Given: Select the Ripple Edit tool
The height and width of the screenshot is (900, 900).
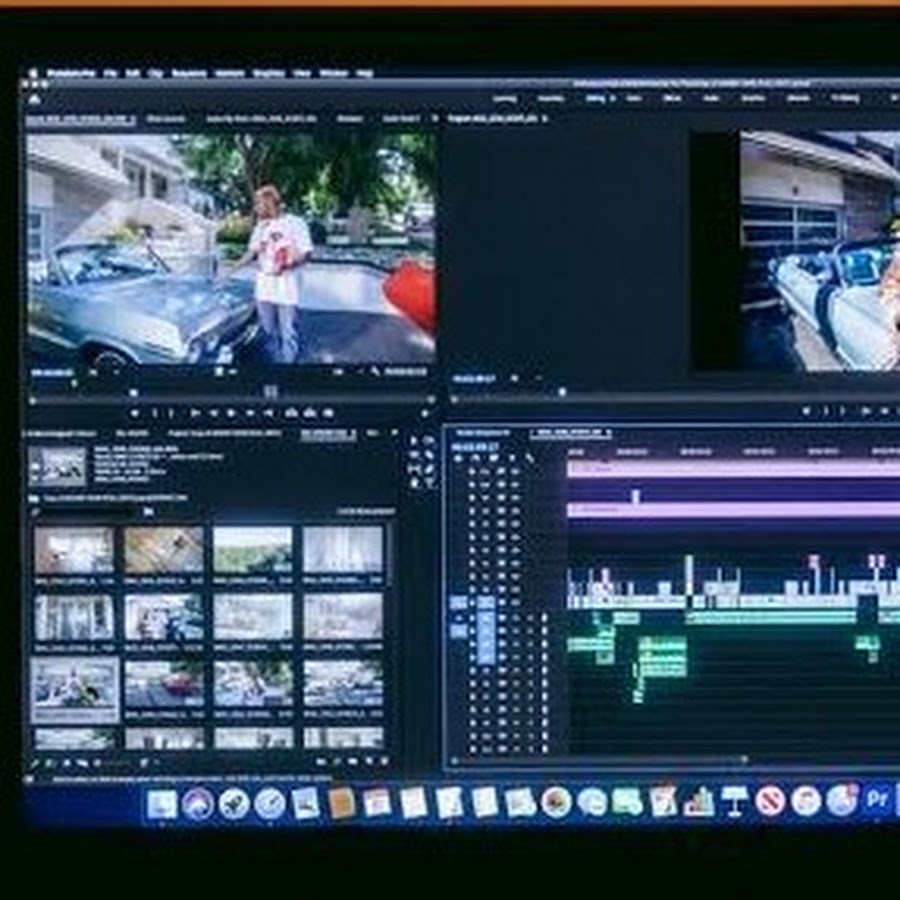Looking at the screenshot, I should (x=413, y=455).
